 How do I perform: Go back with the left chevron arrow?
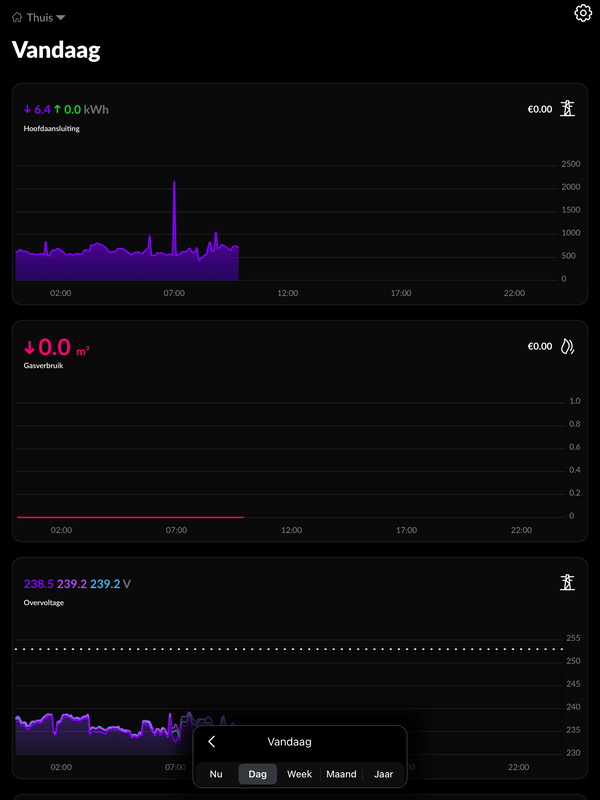pyautogui.click(x=212, y=742)
